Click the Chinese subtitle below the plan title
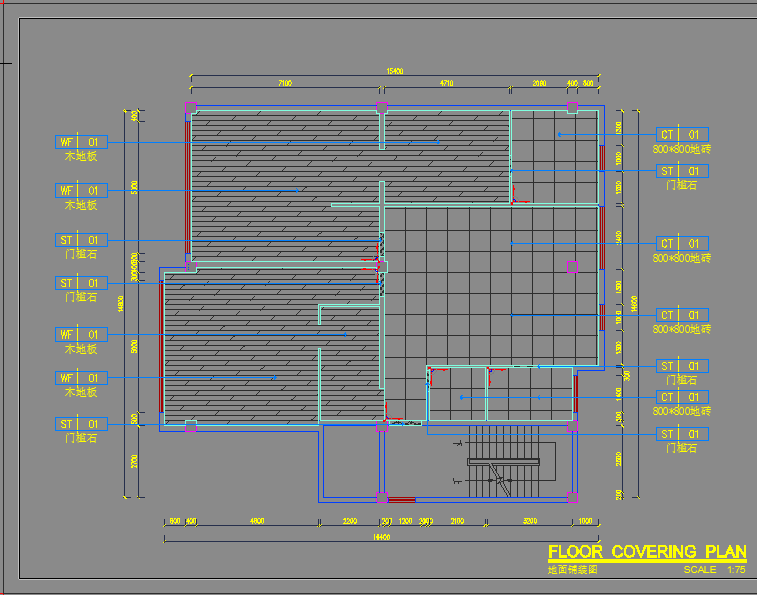The image size is (757, 595). [x=572, y=570]
